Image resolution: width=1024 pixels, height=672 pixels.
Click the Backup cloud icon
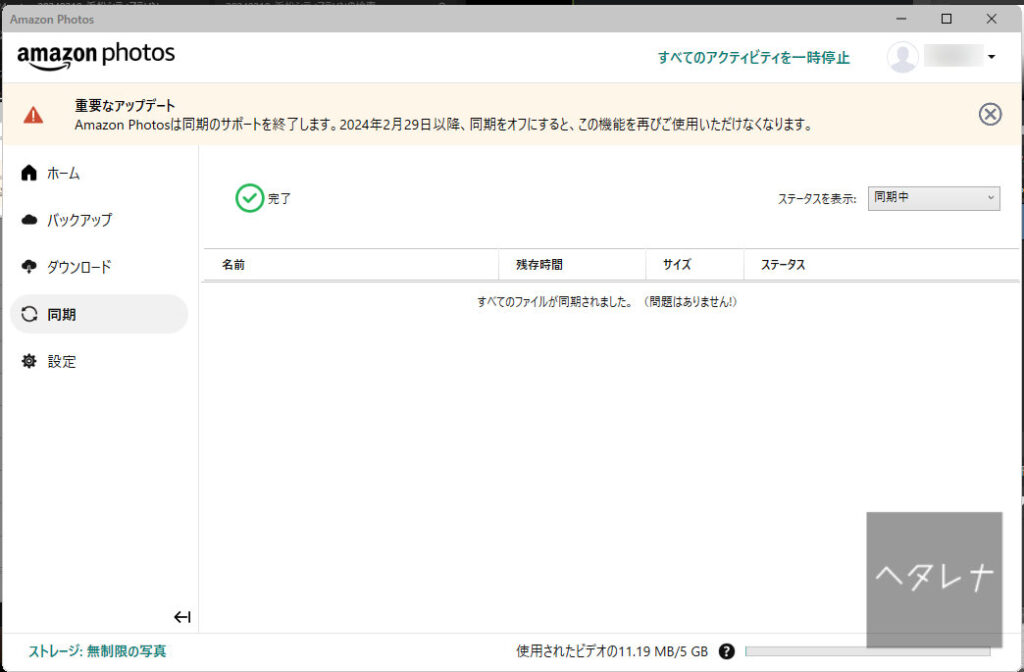point(29,220)
